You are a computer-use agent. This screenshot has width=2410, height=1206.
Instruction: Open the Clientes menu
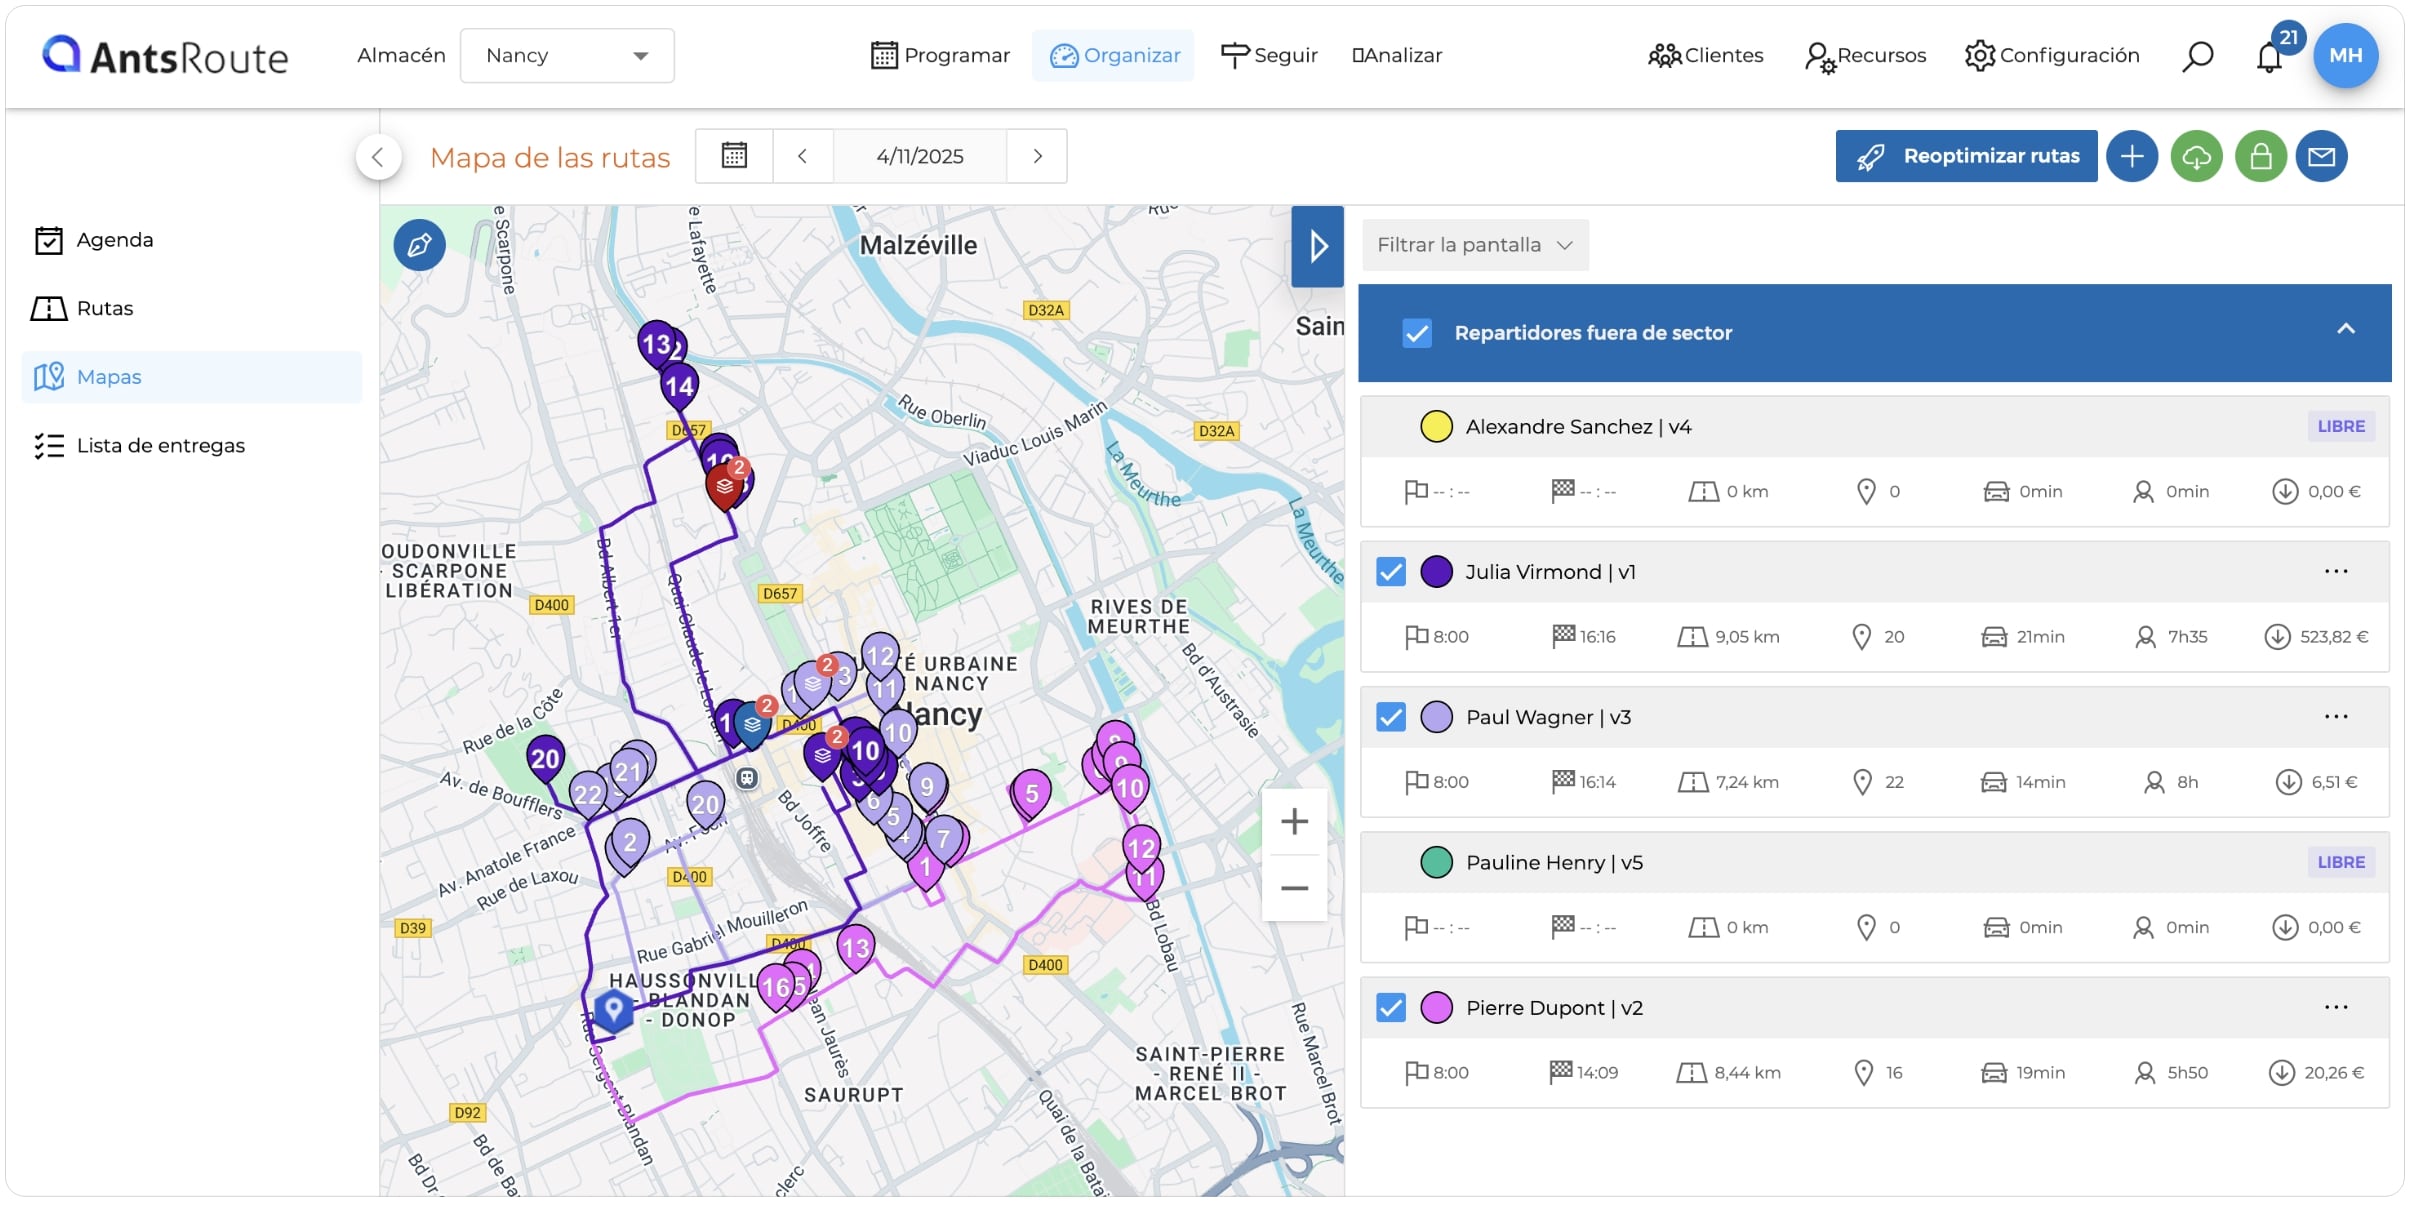click(x=1705, y=56)
